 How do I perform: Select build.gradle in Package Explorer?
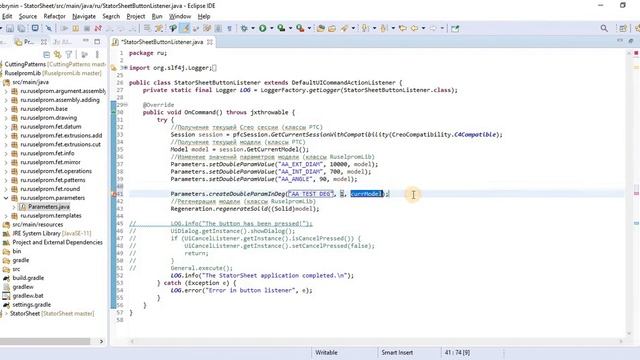28,278
